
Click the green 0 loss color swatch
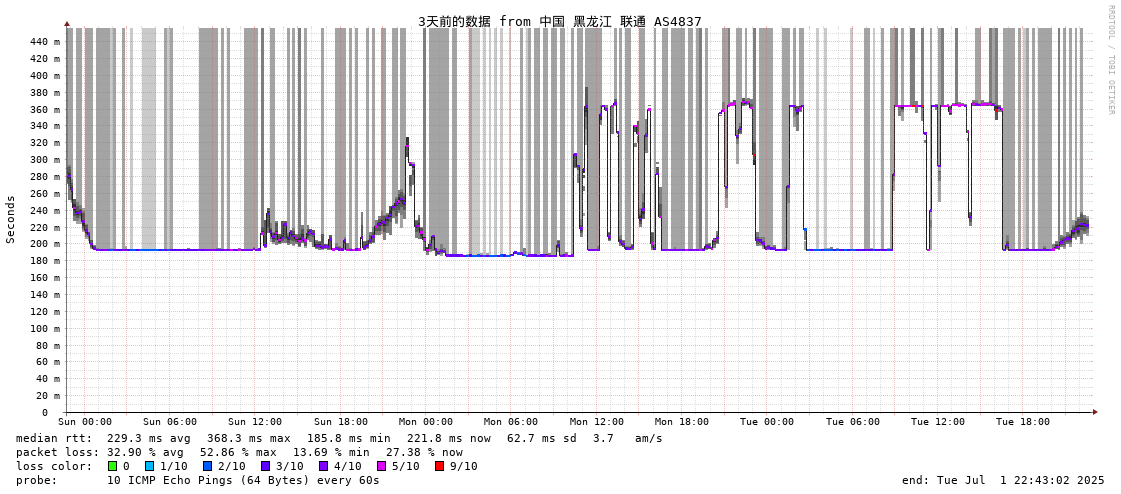click(112, 466)
